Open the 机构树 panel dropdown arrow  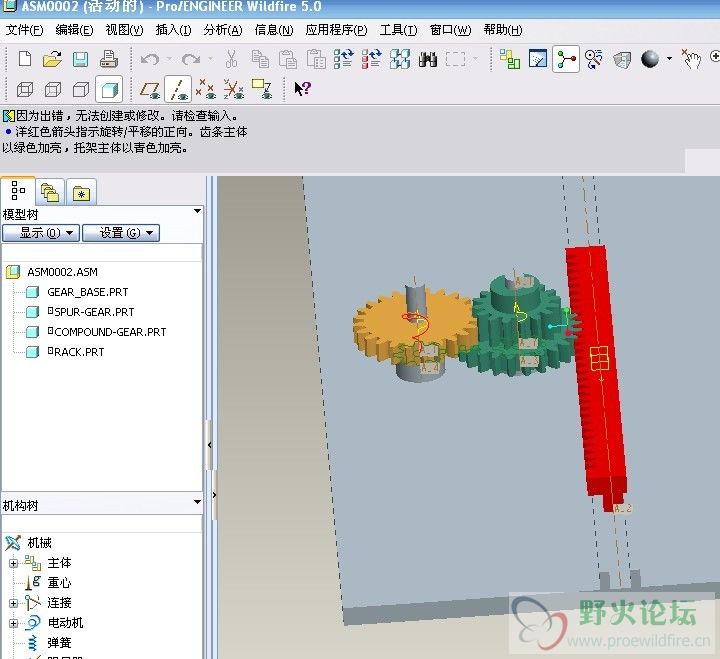[x=197, y=501]
